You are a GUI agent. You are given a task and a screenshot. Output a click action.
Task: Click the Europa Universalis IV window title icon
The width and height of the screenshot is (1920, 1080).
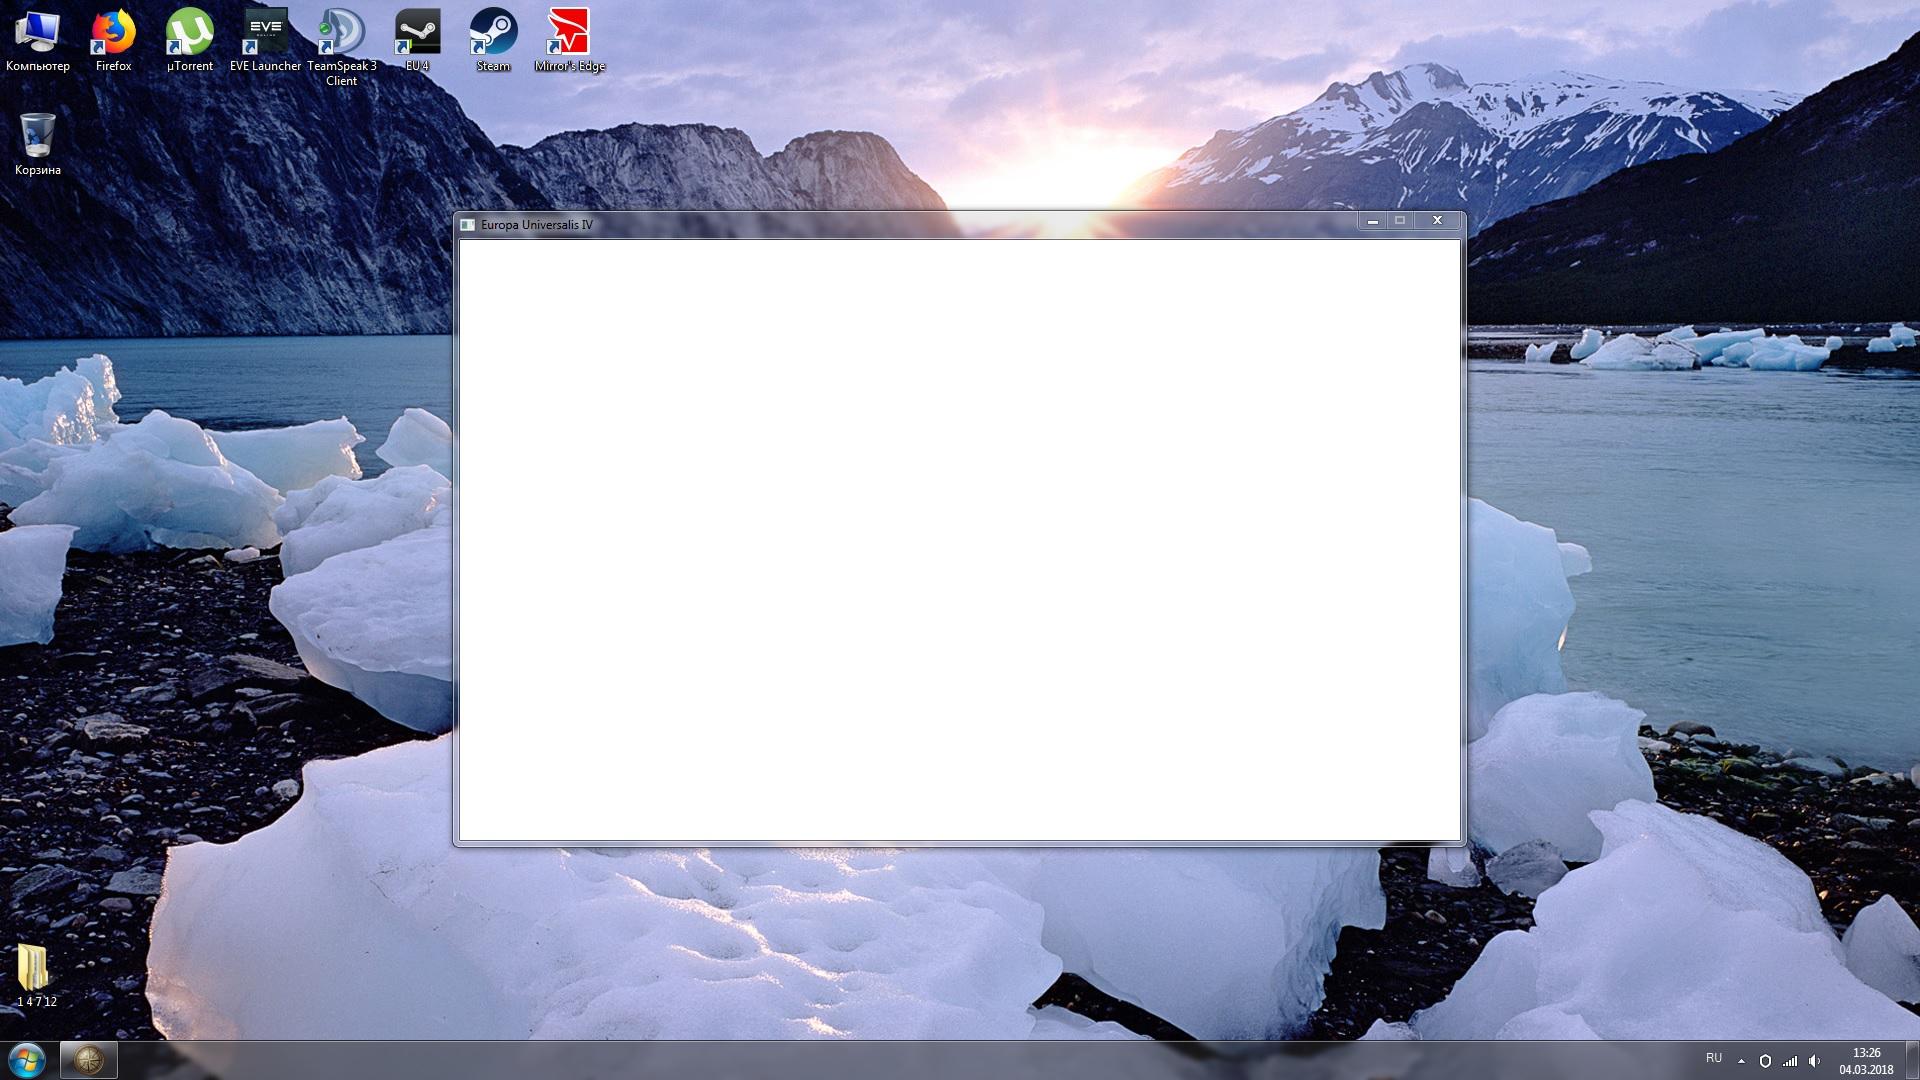click(467, 225)
